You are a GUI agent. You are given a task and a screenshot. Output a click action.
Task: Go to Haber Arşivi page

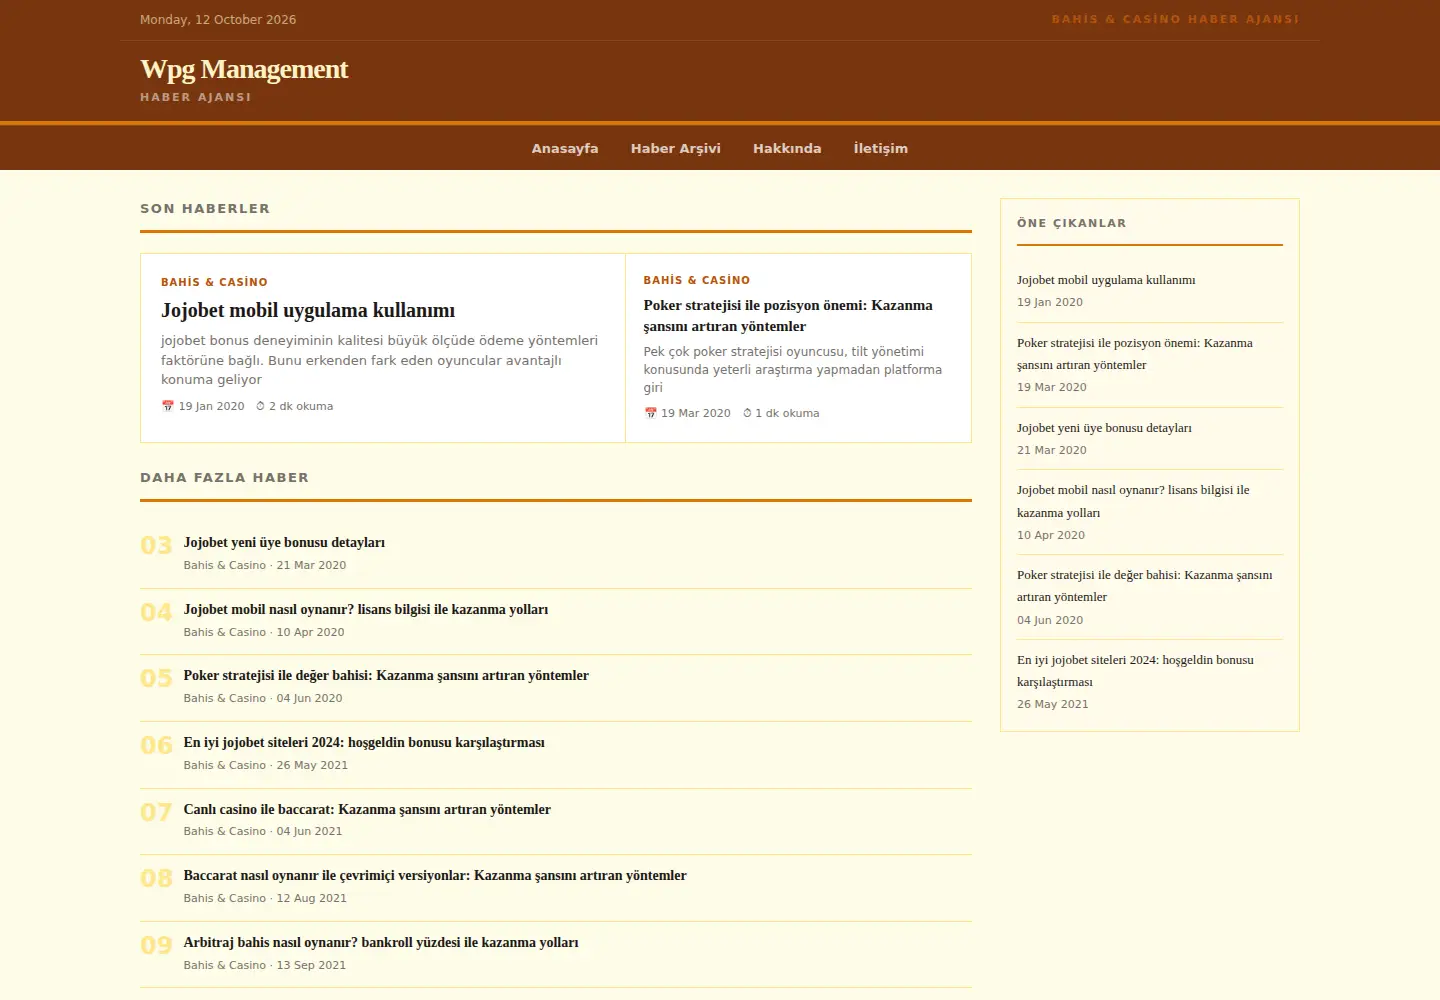click(x=675, y=148)
